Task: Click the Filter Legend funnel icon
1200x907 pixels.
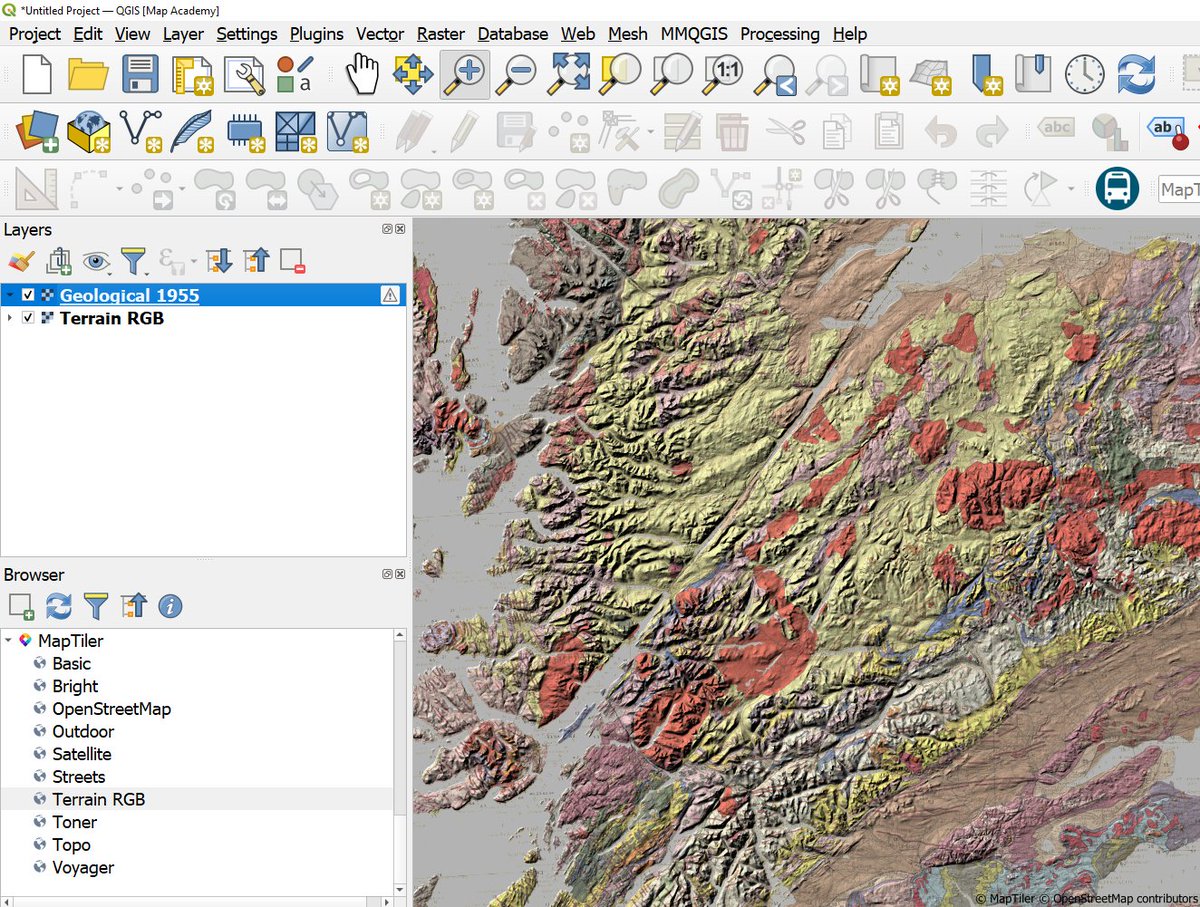Action: (x=133, y=261)
